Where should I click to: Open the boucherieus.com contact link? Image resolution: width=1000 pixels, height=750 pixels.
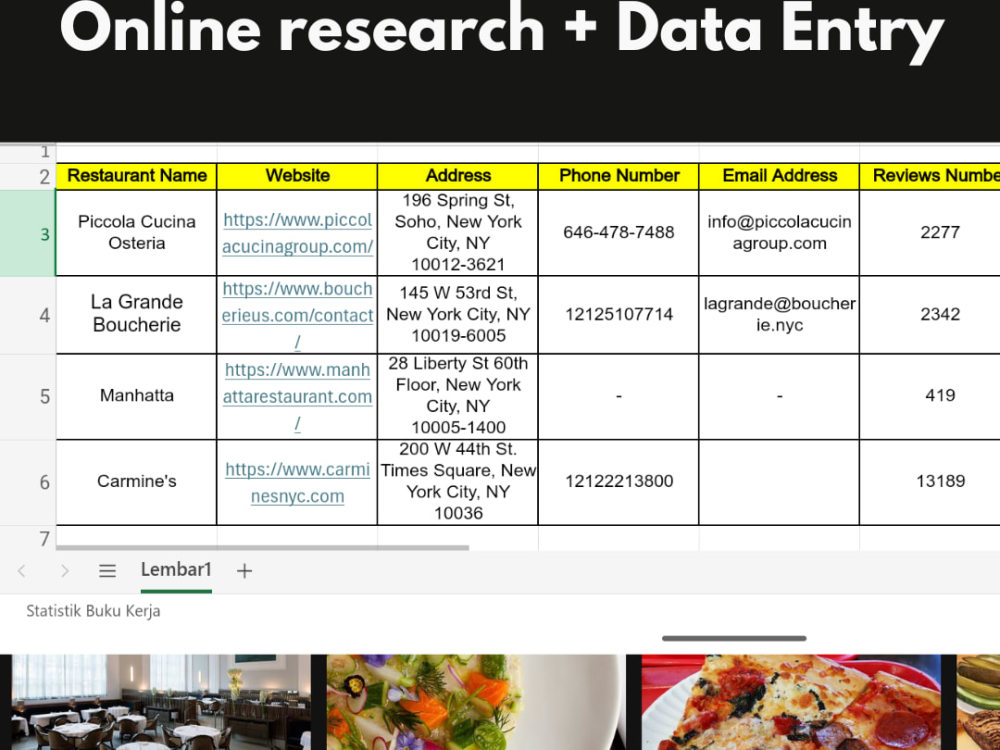[297, 315]
